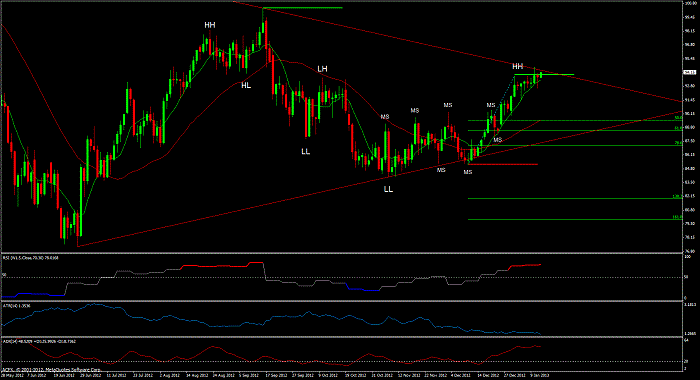Select the 161.8 Fibonacci extension level label
700x380 pixels.
677,217
